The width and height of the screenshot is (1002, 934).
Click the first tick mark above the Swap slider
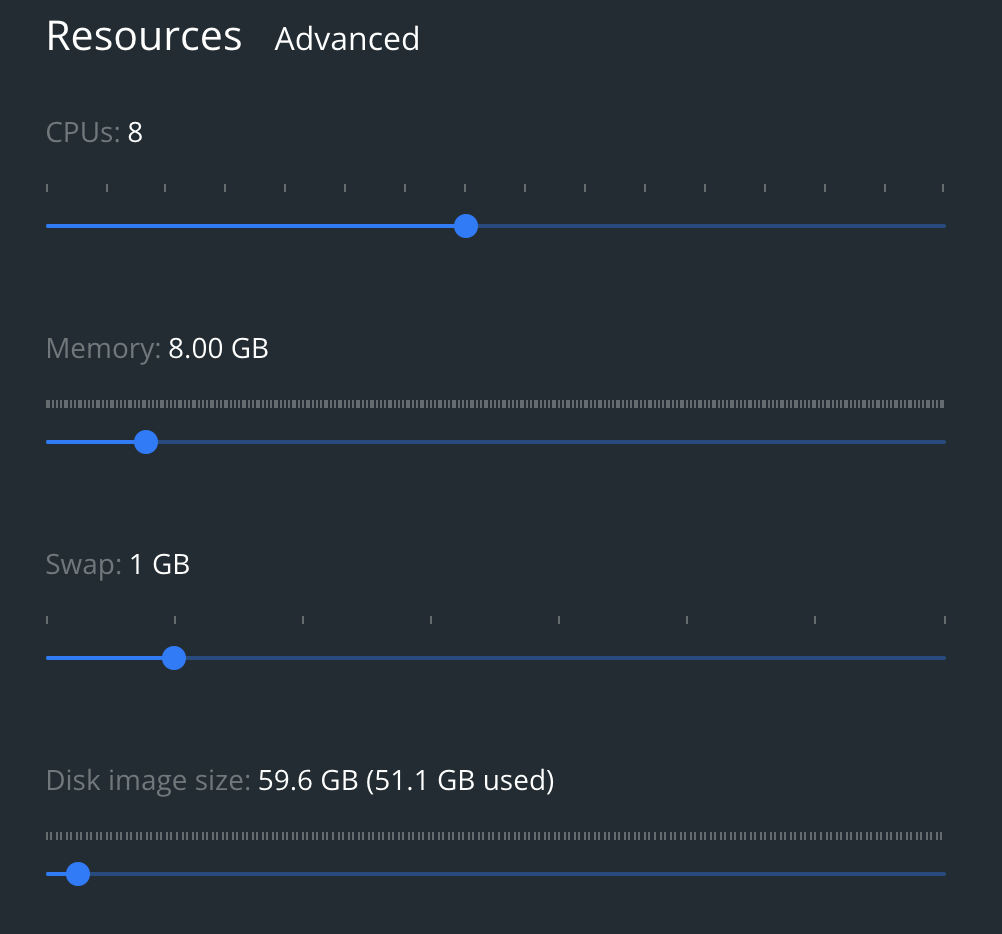48,619
